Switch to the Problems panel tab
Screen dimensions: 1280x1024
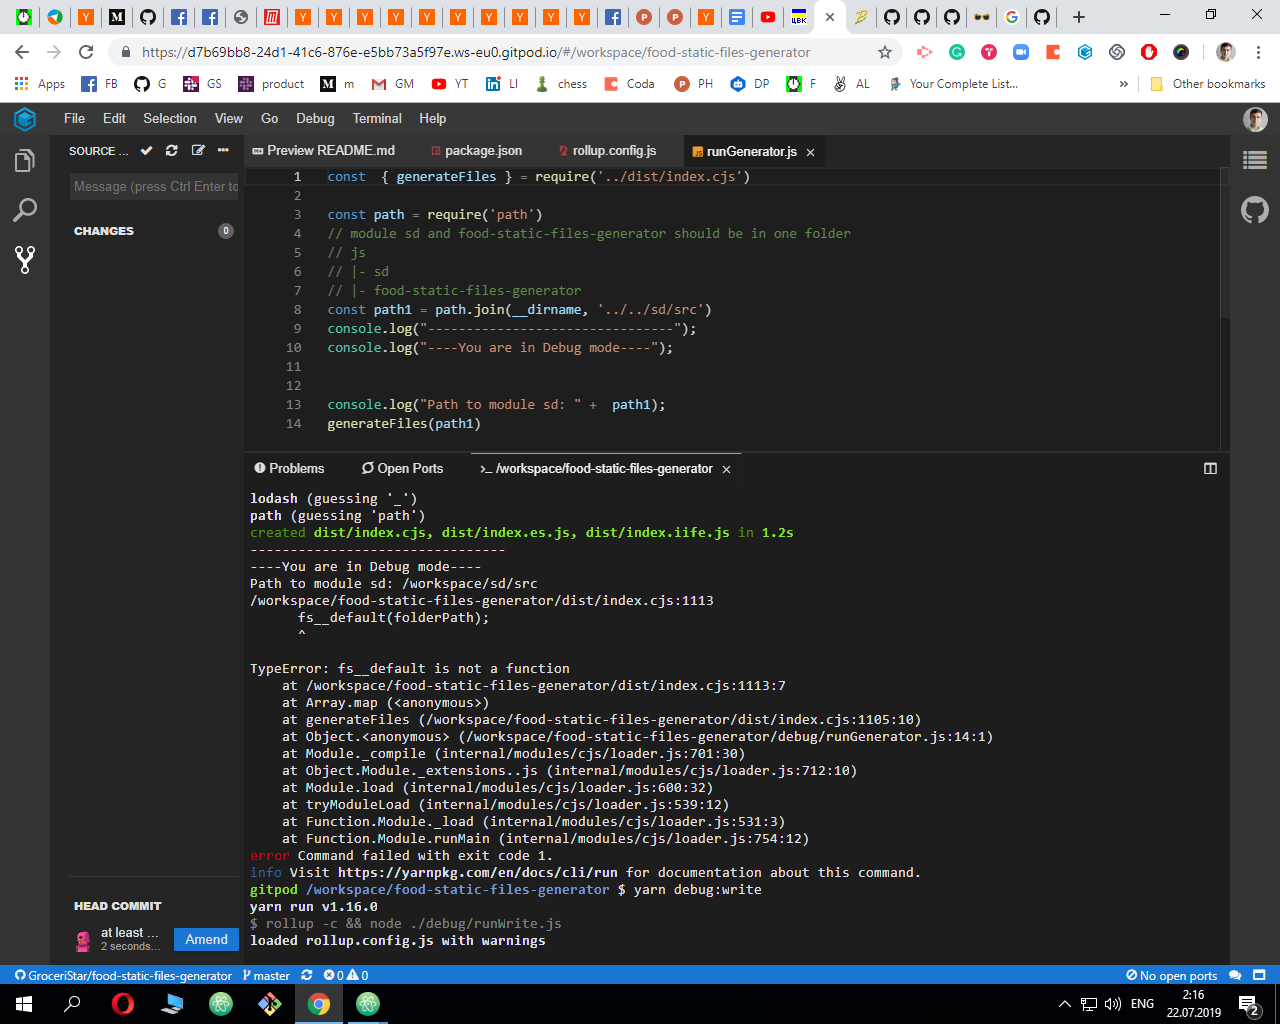289,468
